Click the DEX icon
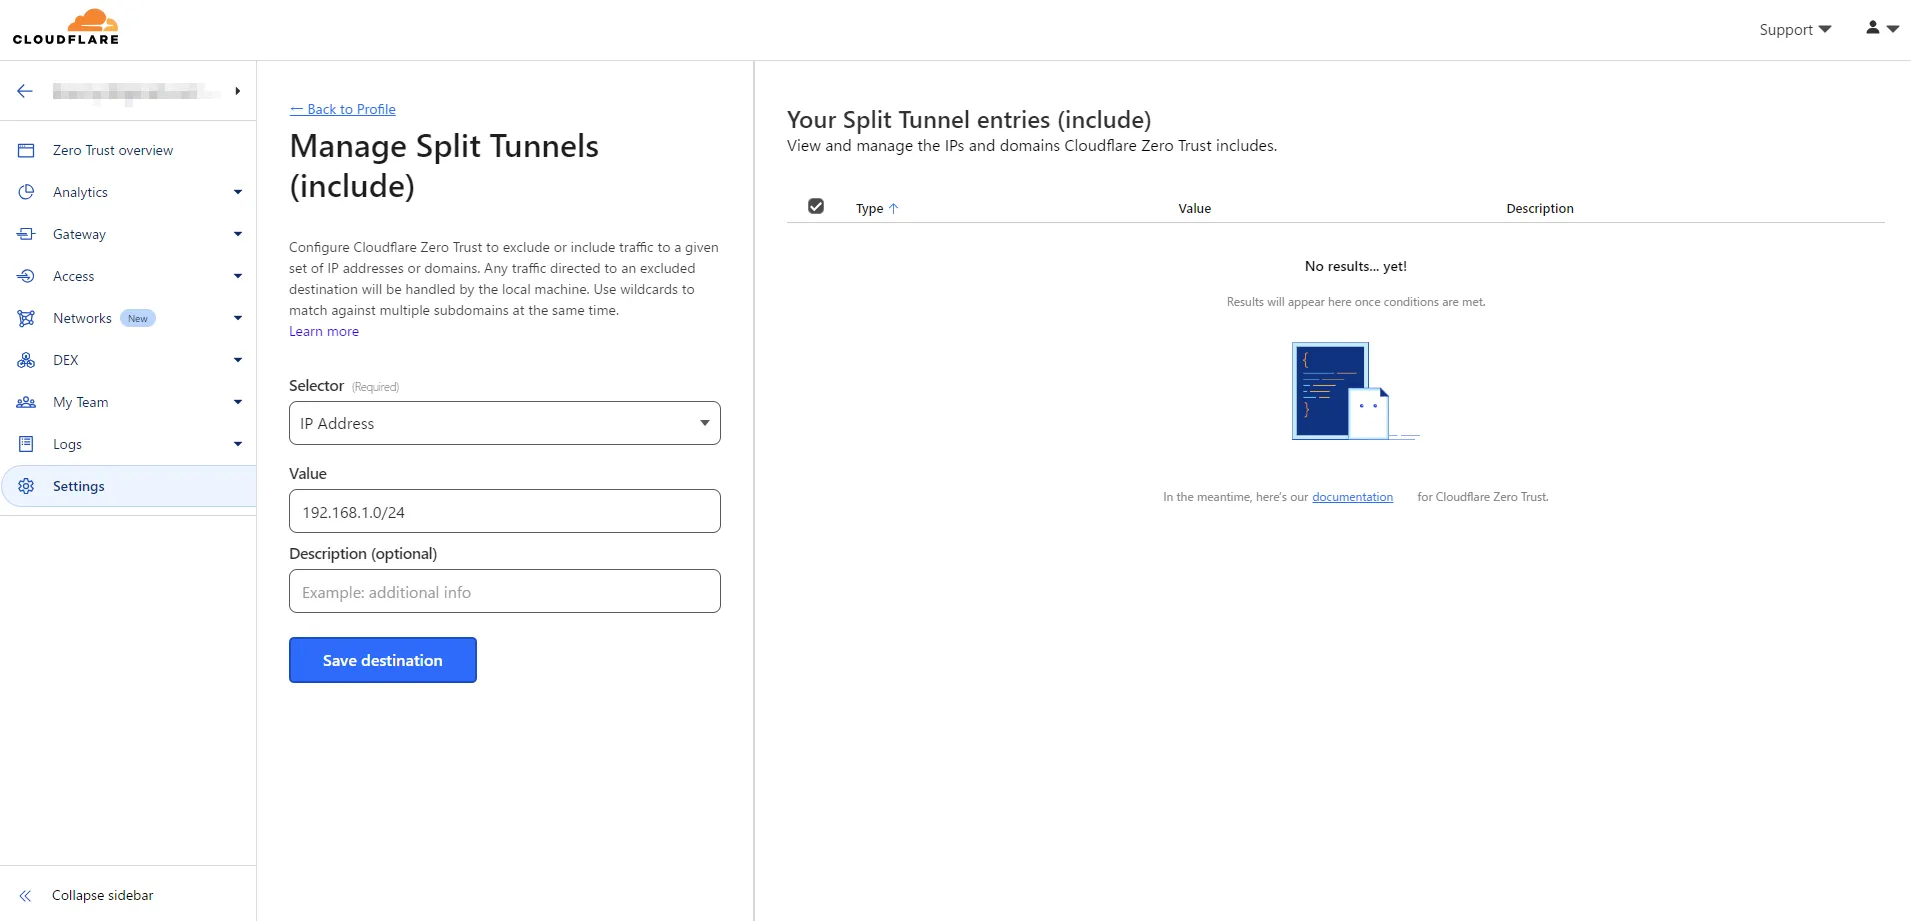 26,360
